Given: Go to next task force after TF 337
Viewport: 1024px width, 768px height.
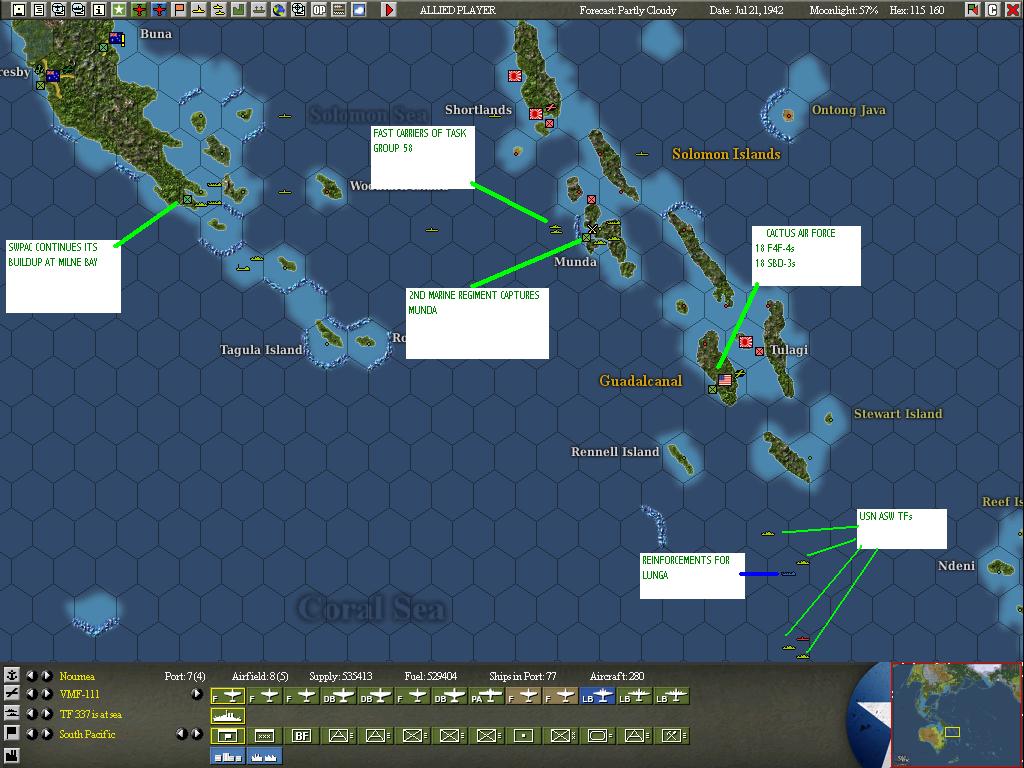Looking at the screenshot, I should pos(47,714).
